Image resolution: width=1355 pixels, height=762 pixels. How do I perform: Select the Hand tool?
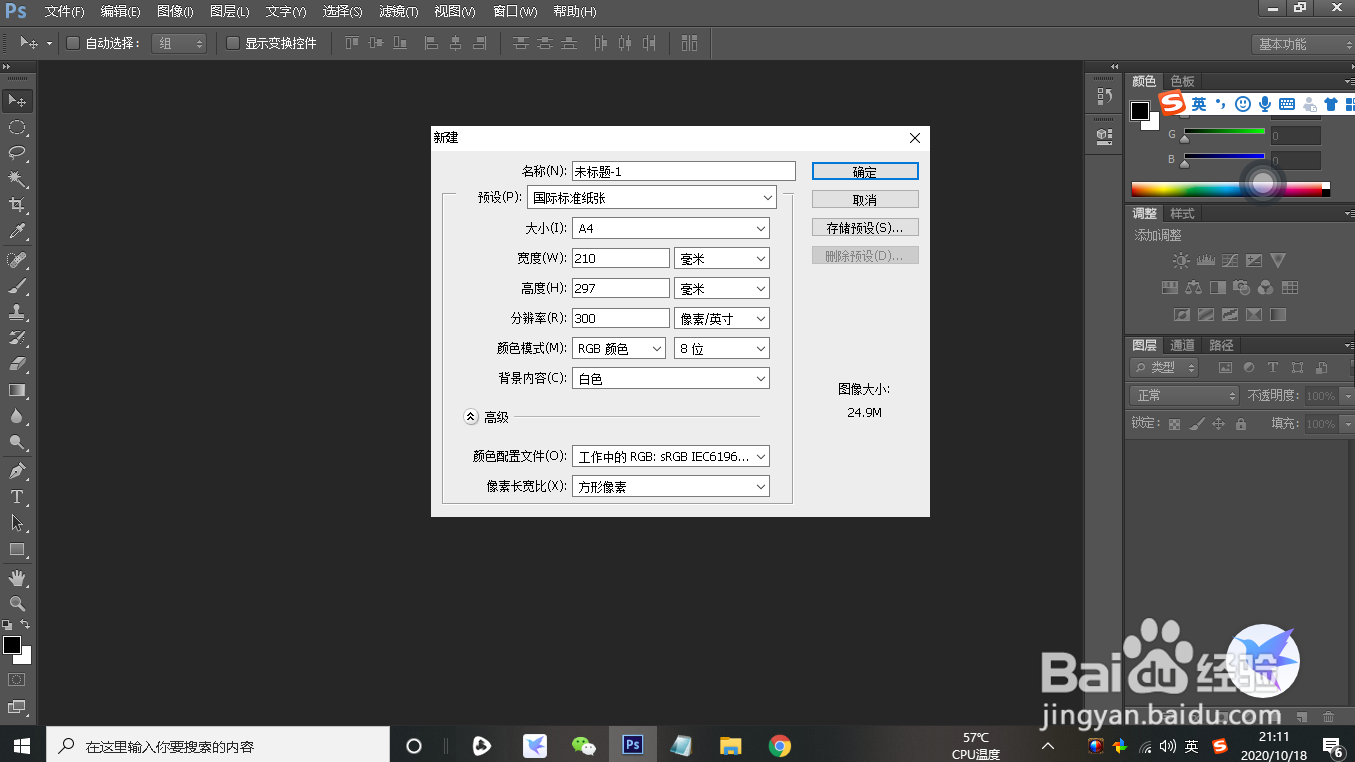[17, 578]
